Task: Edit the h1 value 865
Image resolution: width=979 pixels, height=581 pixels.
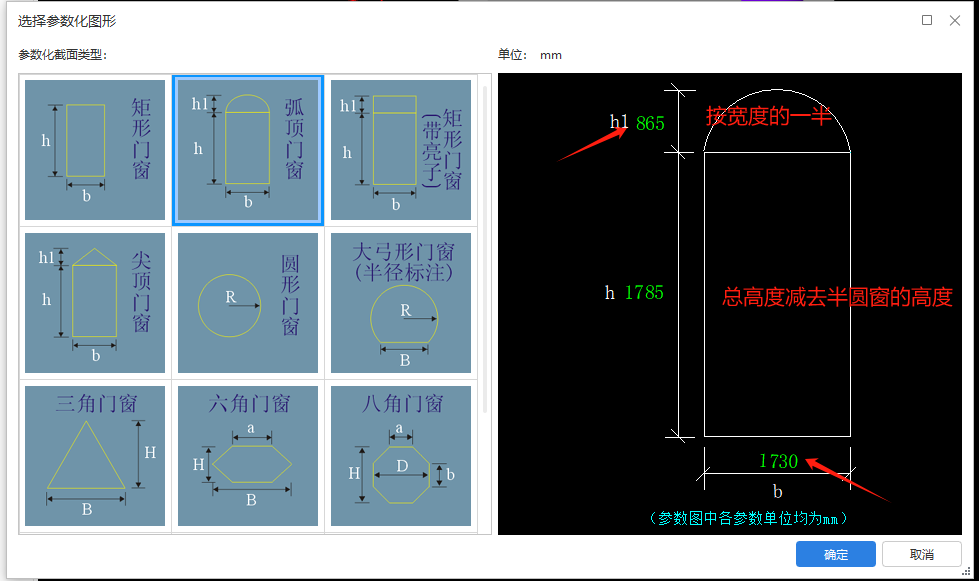Action: (x=650, y=124)
